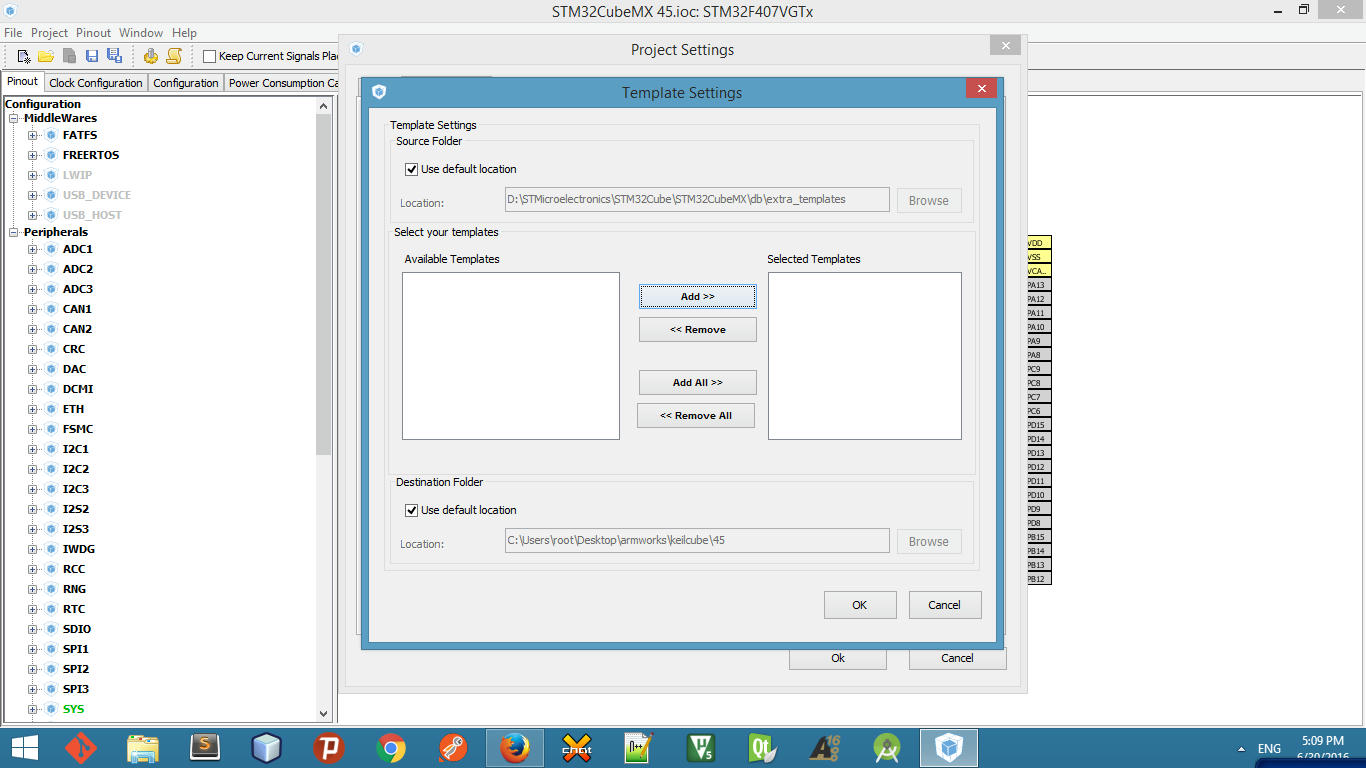Viewport: 1366px width, 768px height.
Task: Switch to the Configuration tab
Action: 186,83
